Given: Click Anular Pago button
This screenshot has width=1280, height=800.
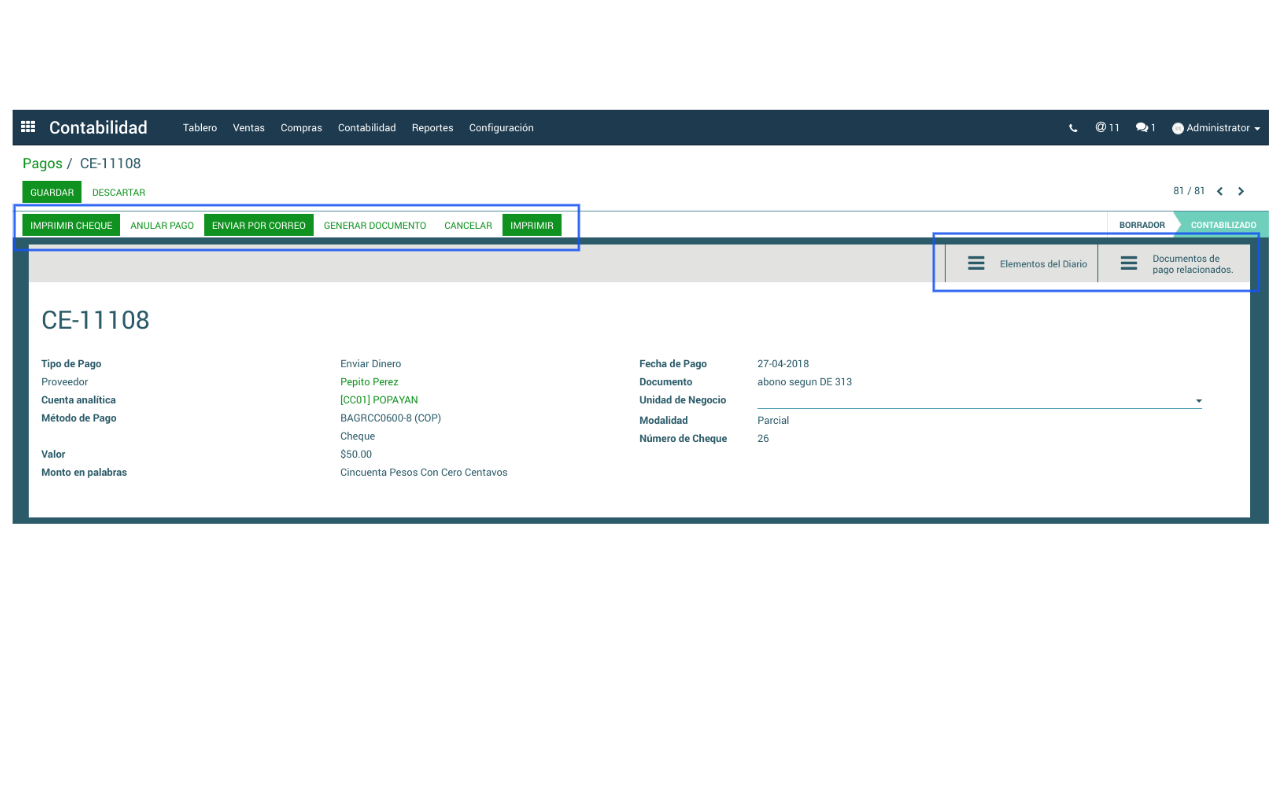Looking at the screenshot, I should (162, 226).
